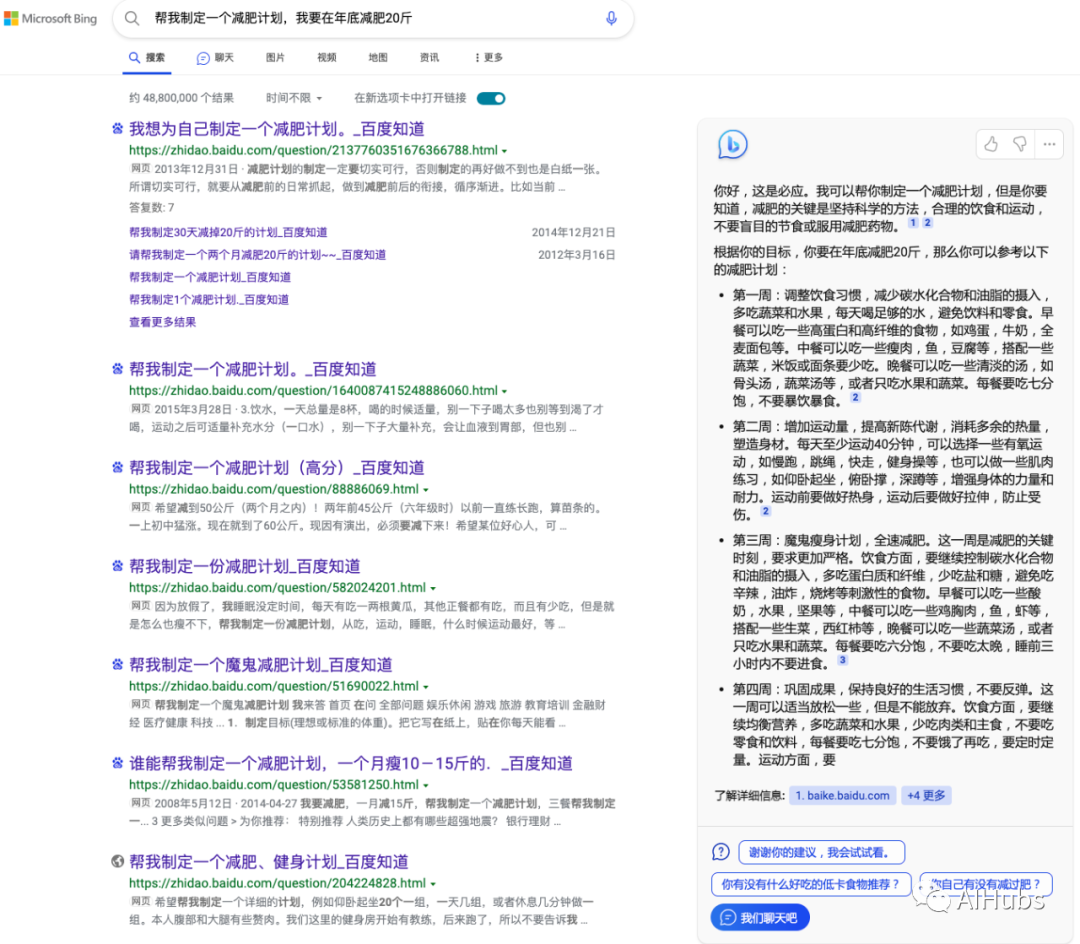Open the 时间不限 time filter dropdown
1080x944 pixels.
294,98
